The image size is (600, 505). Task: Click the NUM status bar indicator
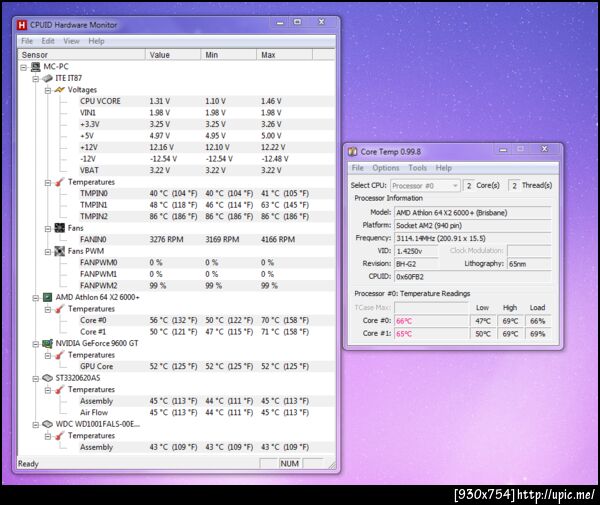pyautogui.click(x=290, y=464)
